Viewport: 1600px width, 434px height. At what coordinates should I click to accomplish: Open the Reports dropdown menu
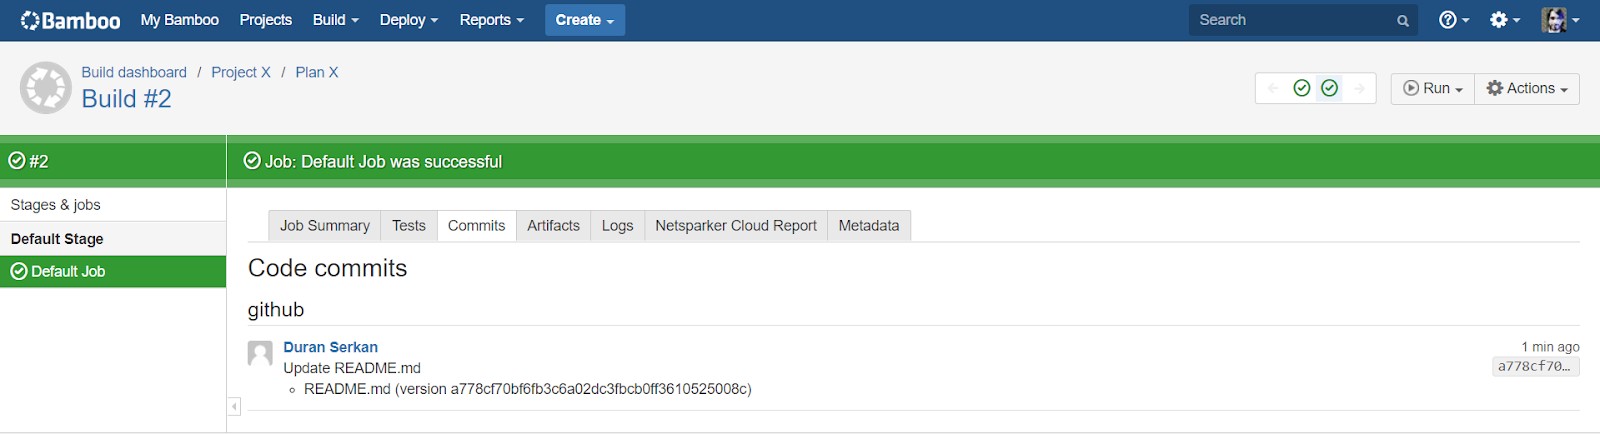click(491, 20)
